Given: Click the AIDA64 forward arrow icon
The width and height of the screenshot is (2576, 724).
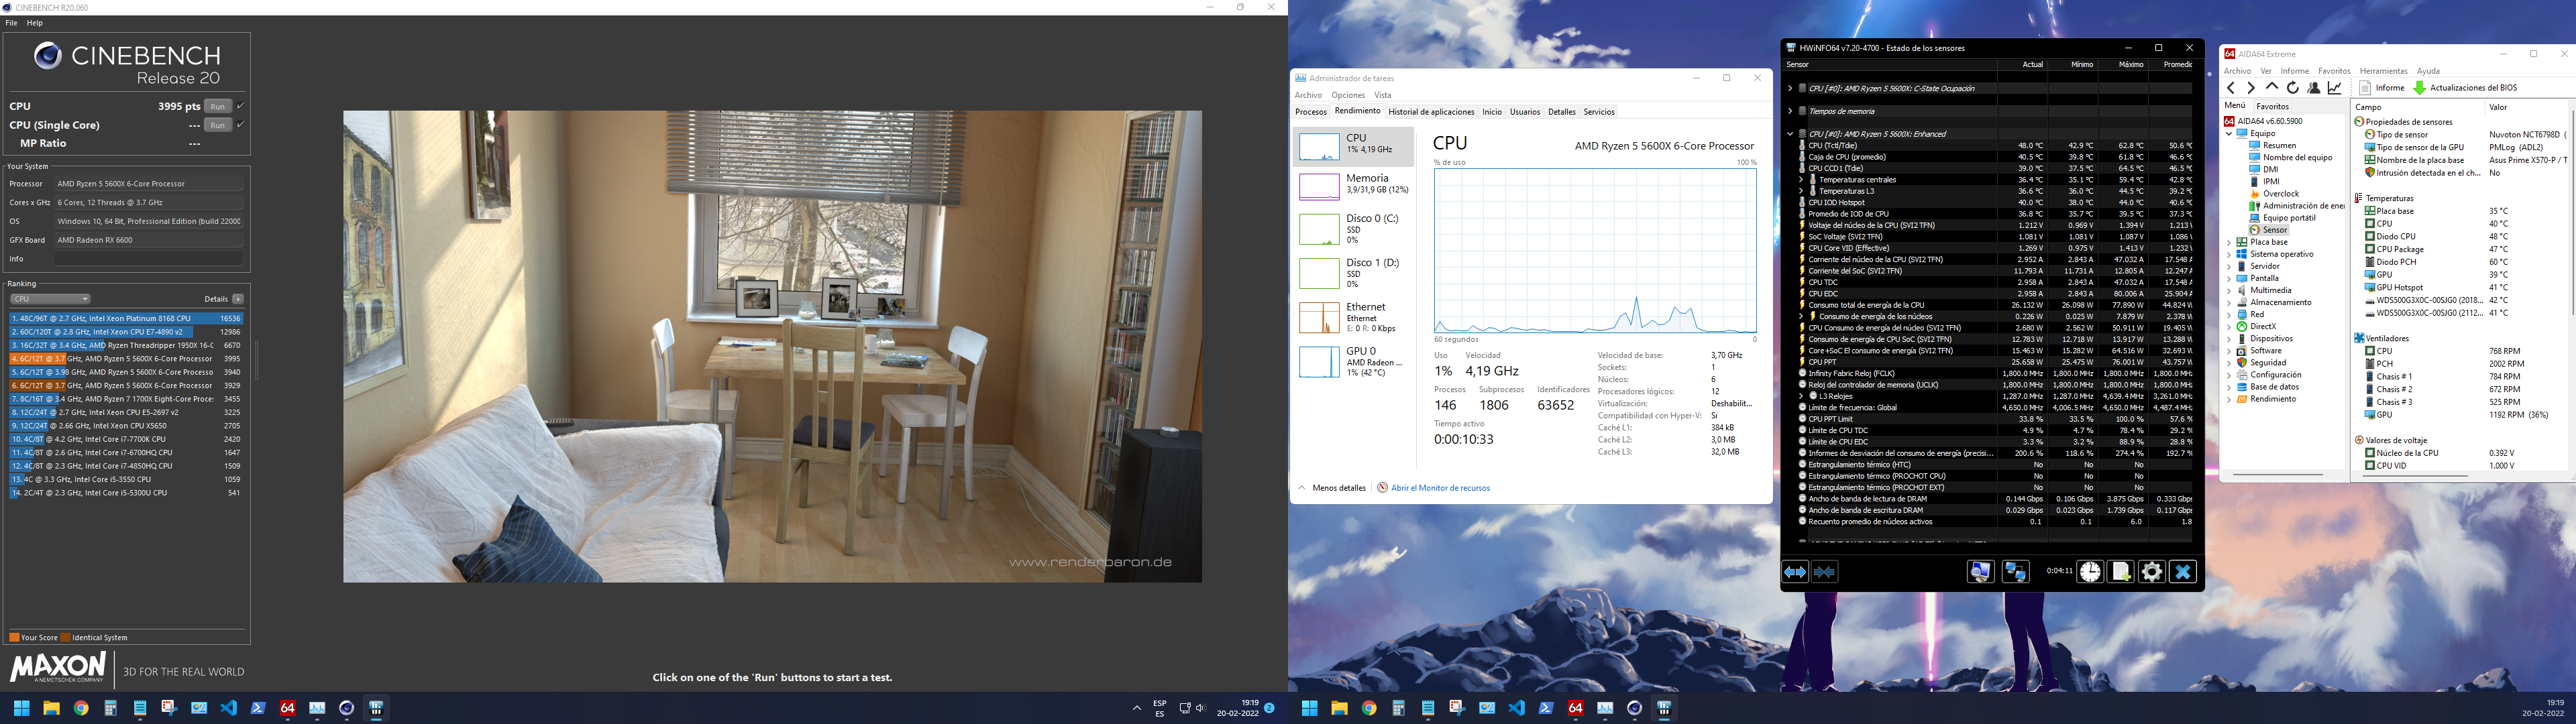Looking at the screenshot, I should (x=2251, y=88).
